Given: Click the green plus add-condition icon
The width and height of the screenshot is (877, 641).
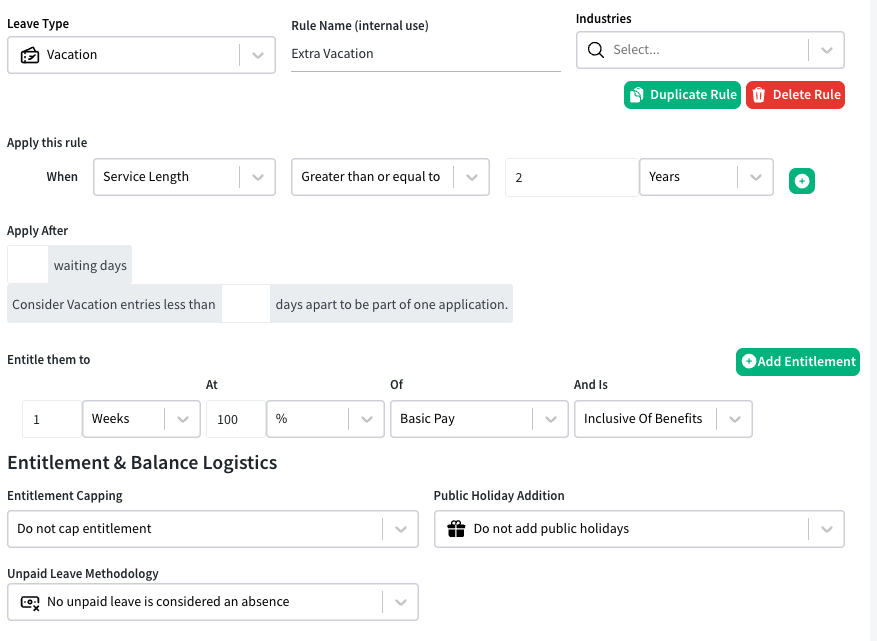Looking at the screenshot, I should click(x=801, y=181).
